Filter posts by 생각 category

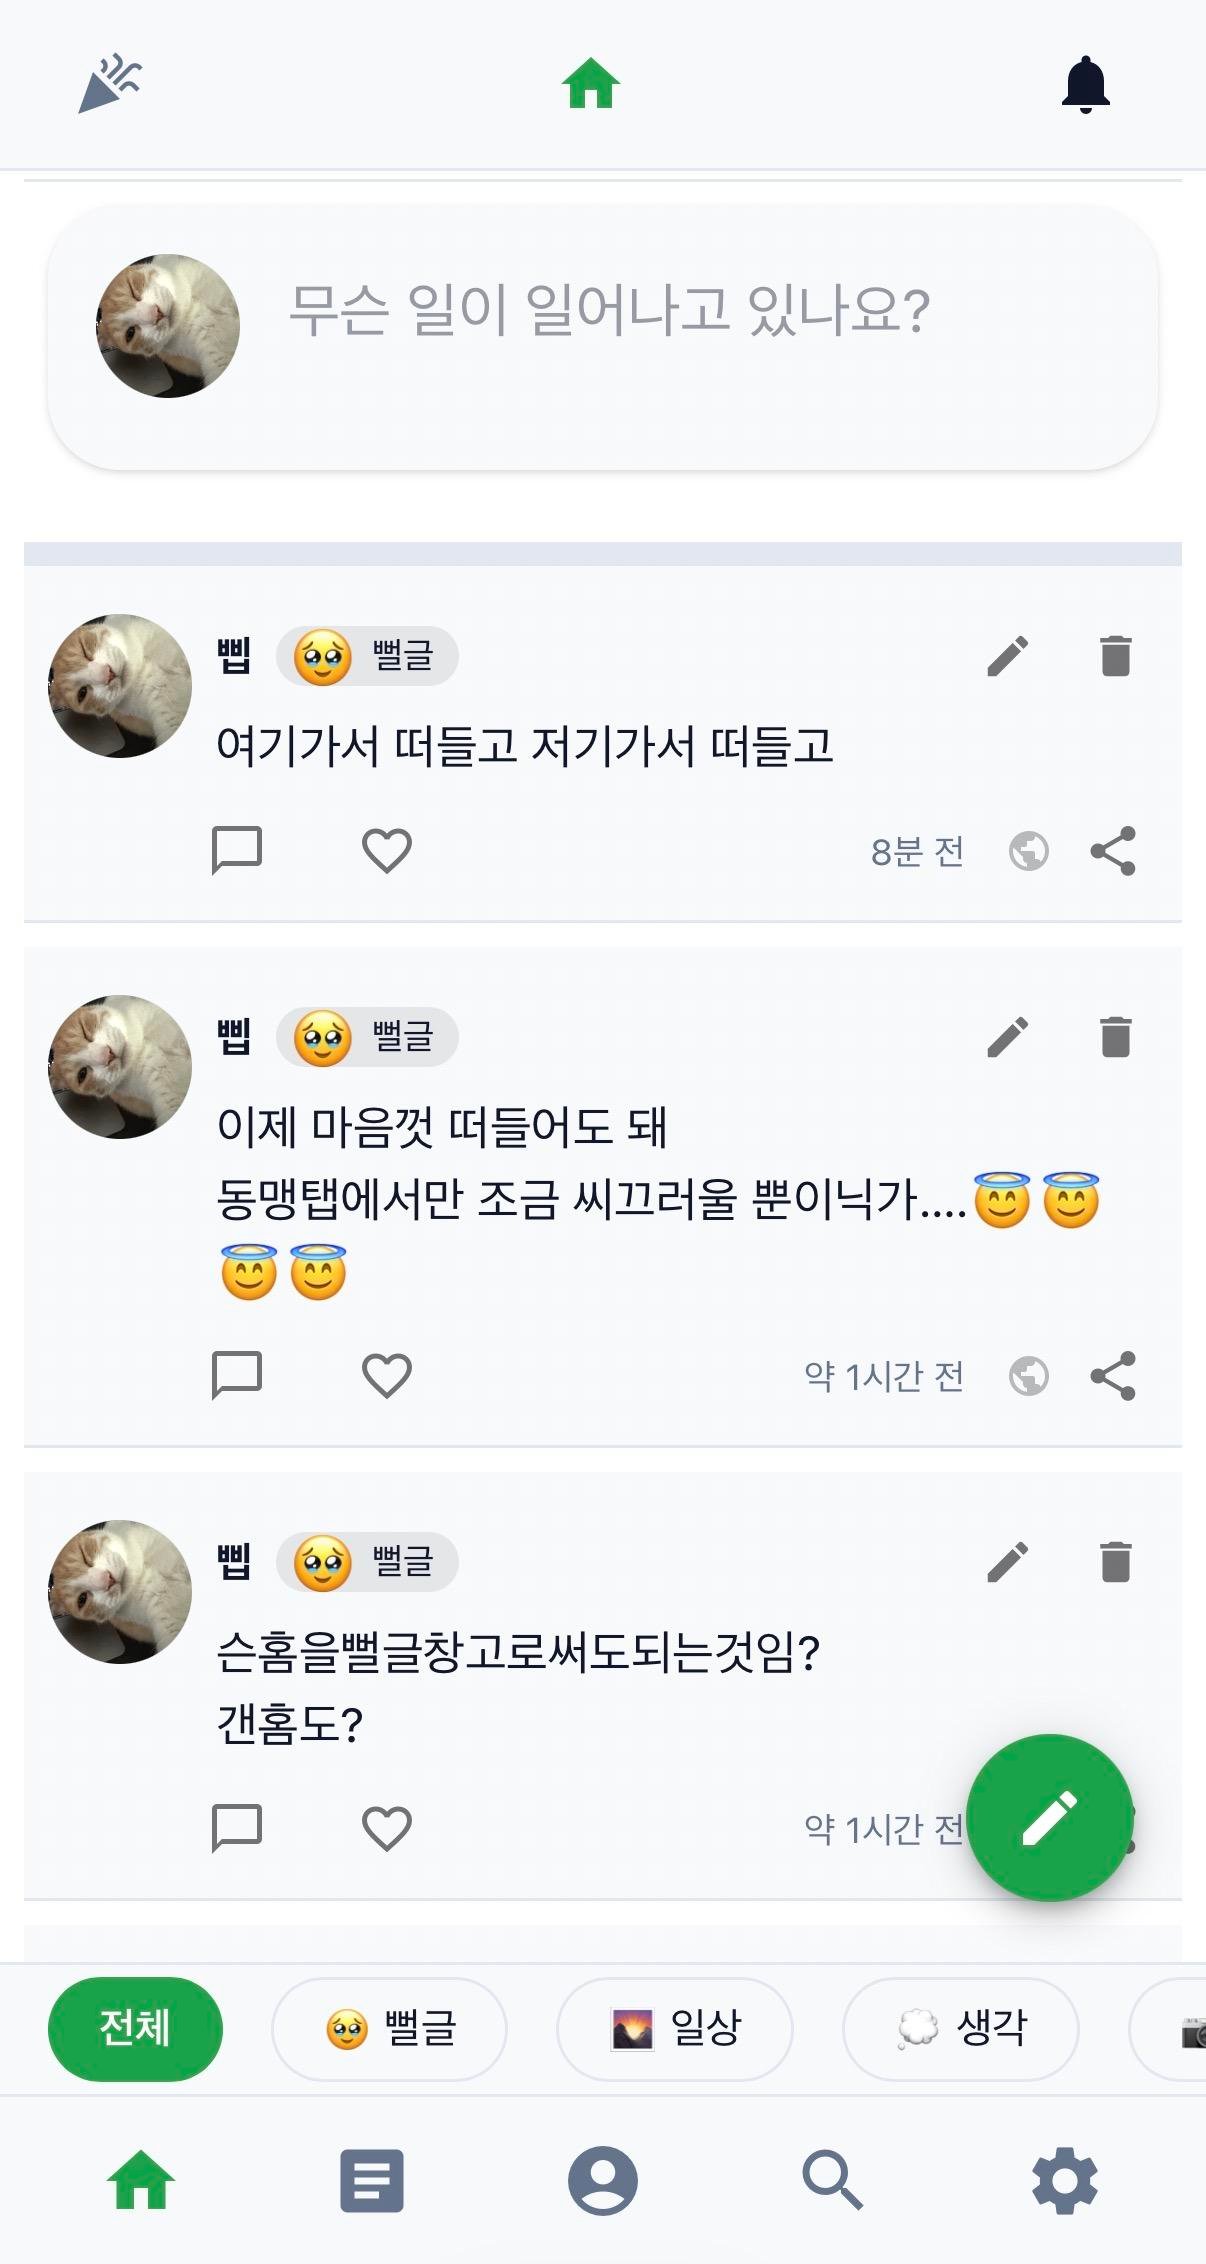[x=961, y=2029]
